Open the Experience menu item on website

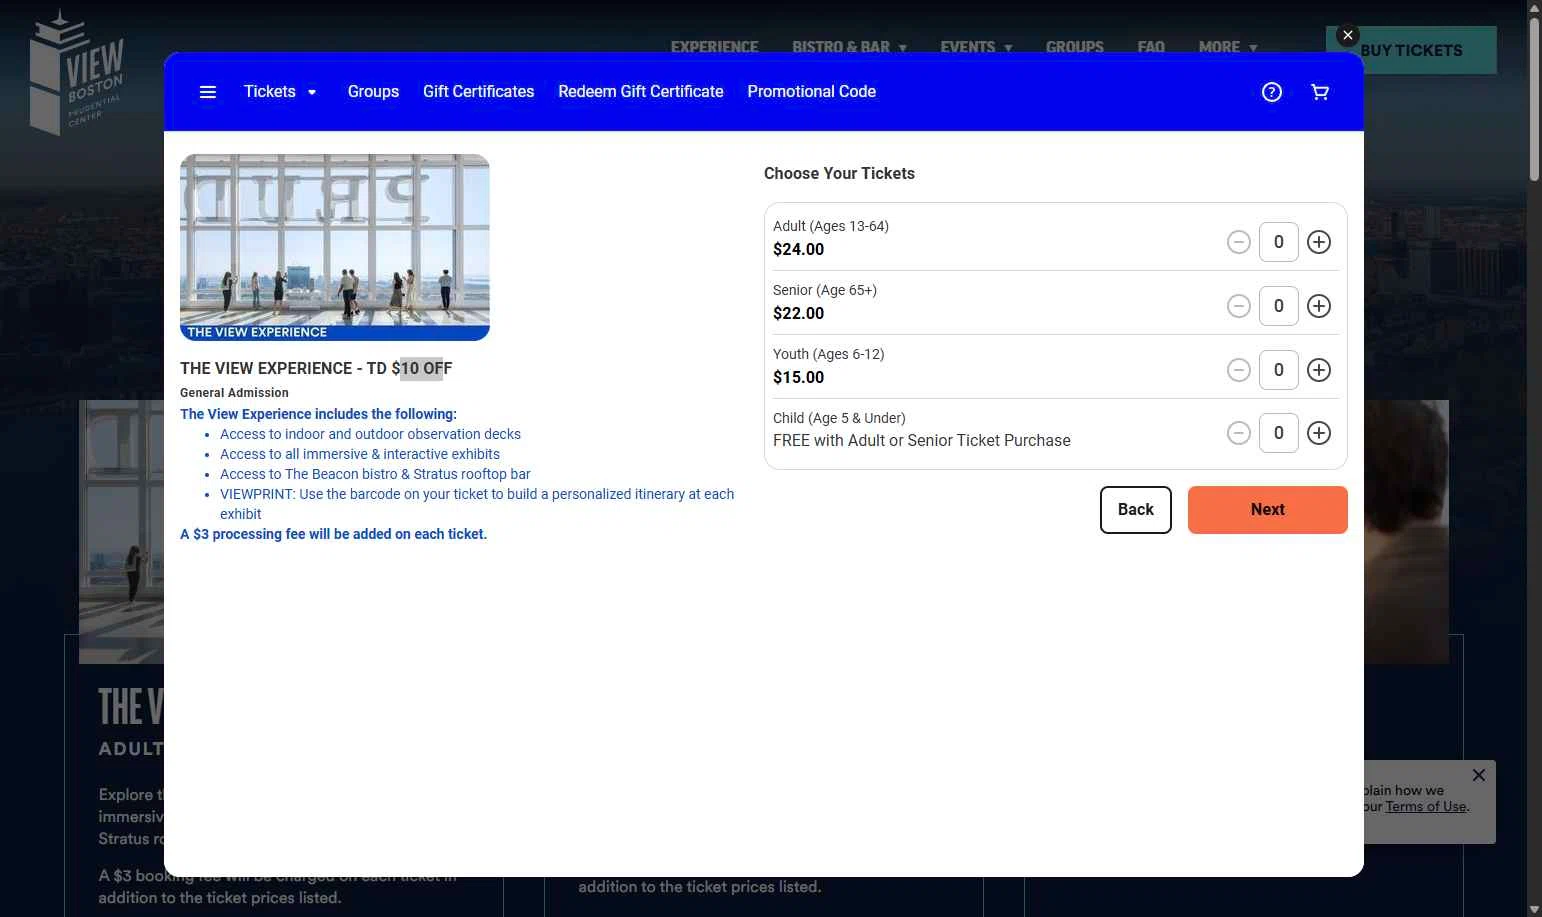tap(714, 47)
